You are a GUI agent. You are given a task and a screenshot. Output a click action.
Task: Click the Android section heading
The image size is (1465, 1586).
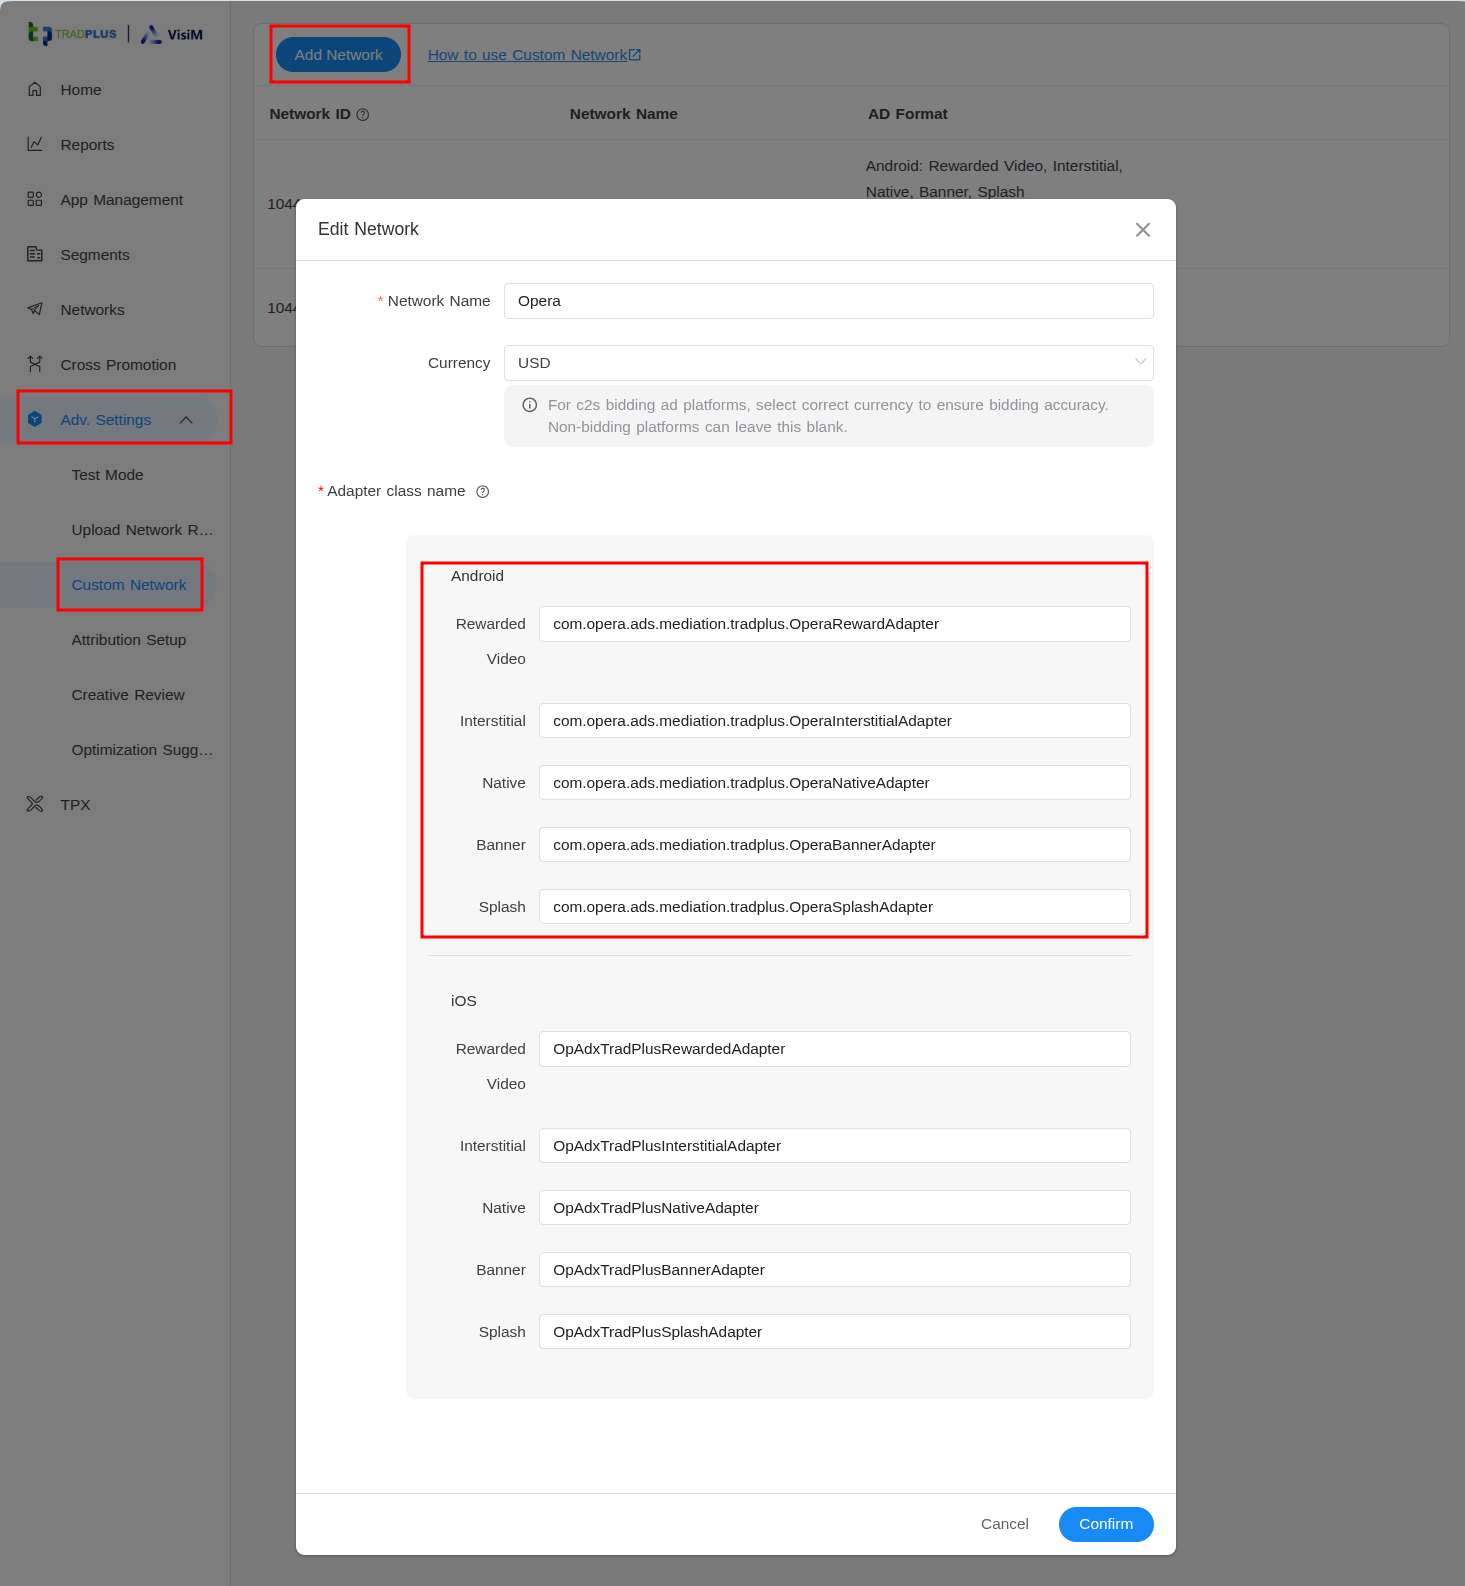pyautogui.click(x=477, y=576)
